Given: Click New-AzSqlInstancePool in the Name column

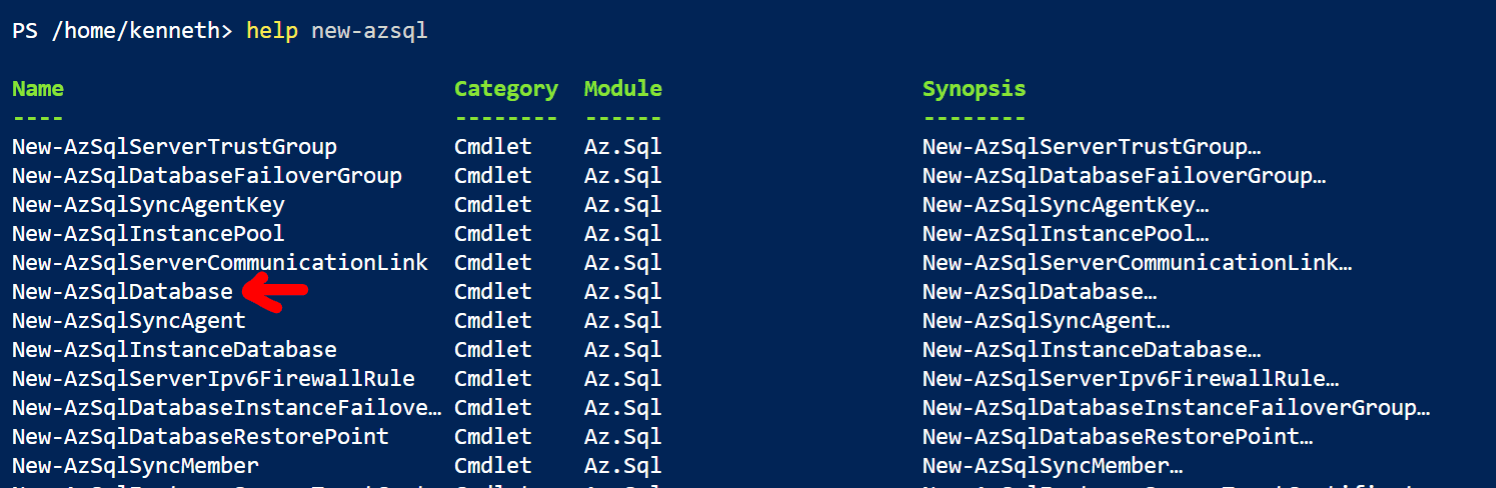Looking at the screenshot, I should pos(148,234).
